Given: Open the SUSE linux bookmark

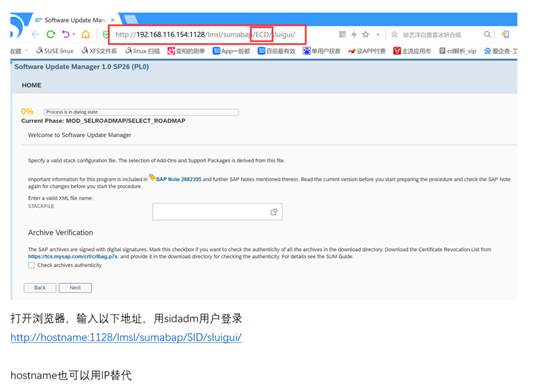Looking at the screenshot, I should point(55,51).
